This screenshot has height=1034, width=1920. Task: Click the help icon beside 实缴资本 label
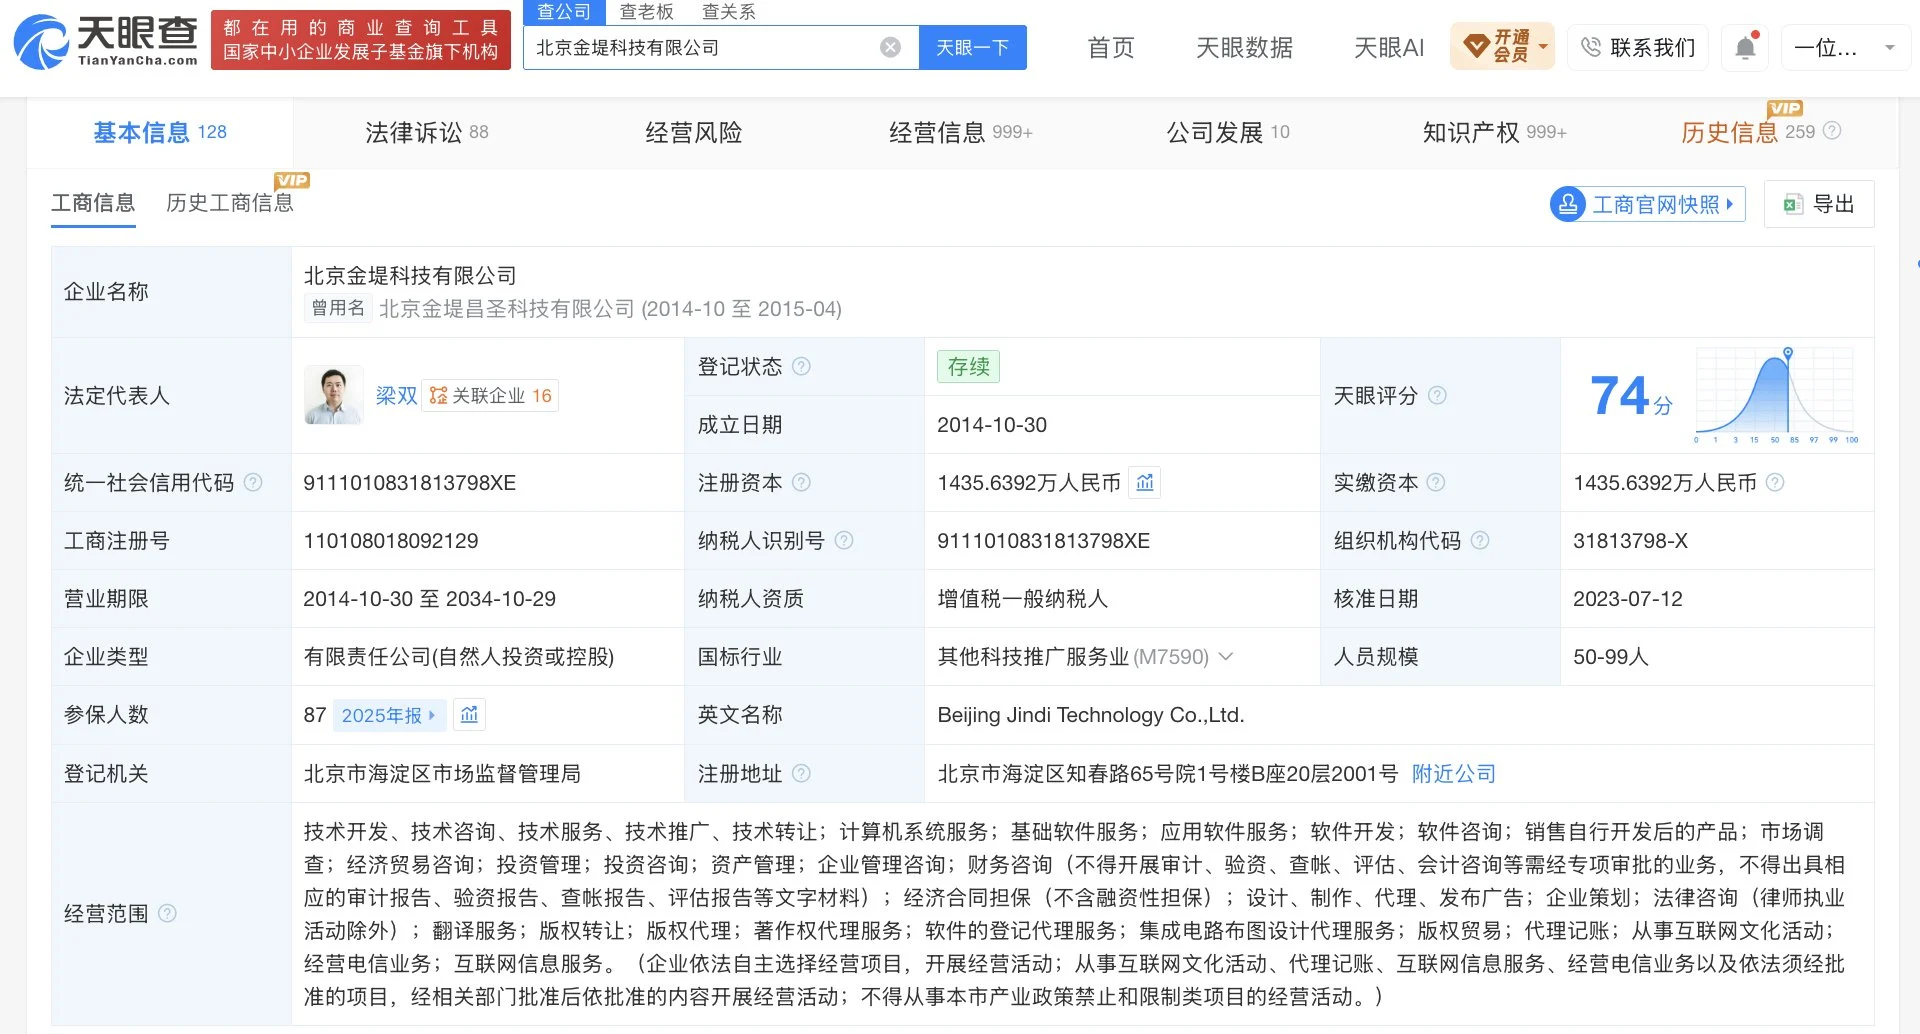1436,483
